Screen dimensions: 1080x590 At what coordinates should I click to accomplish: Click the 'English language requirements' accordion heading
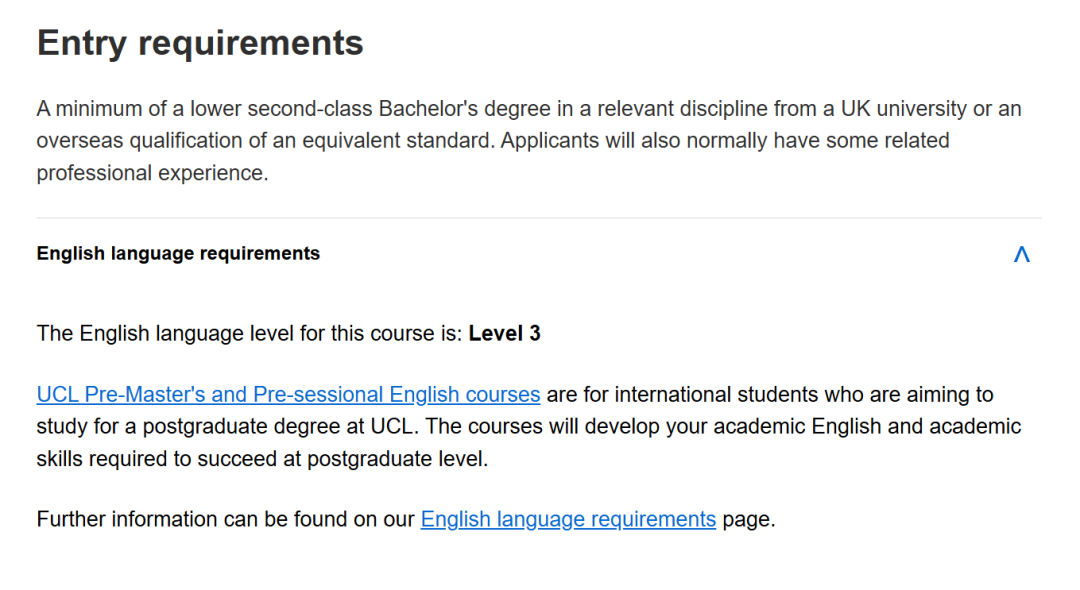pos(178,254)
